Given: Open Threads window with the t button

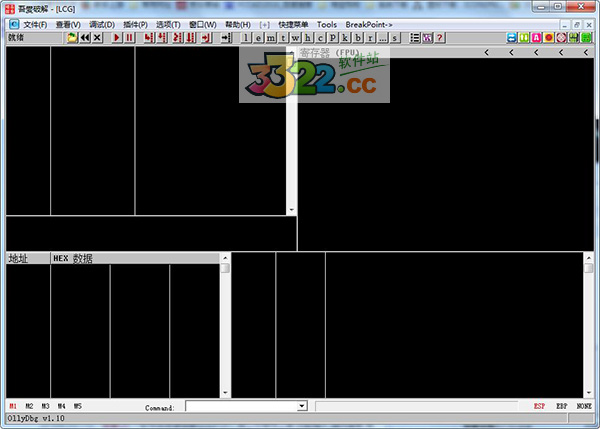Looking at the screenshot, I should click(283, 38).
